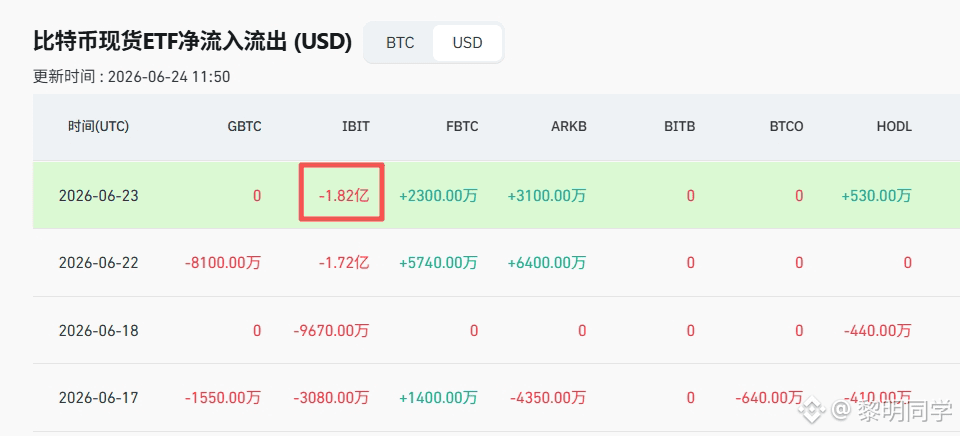Click the ARKB column header
Screen dimensions: 960x436
tap(569, 127)
